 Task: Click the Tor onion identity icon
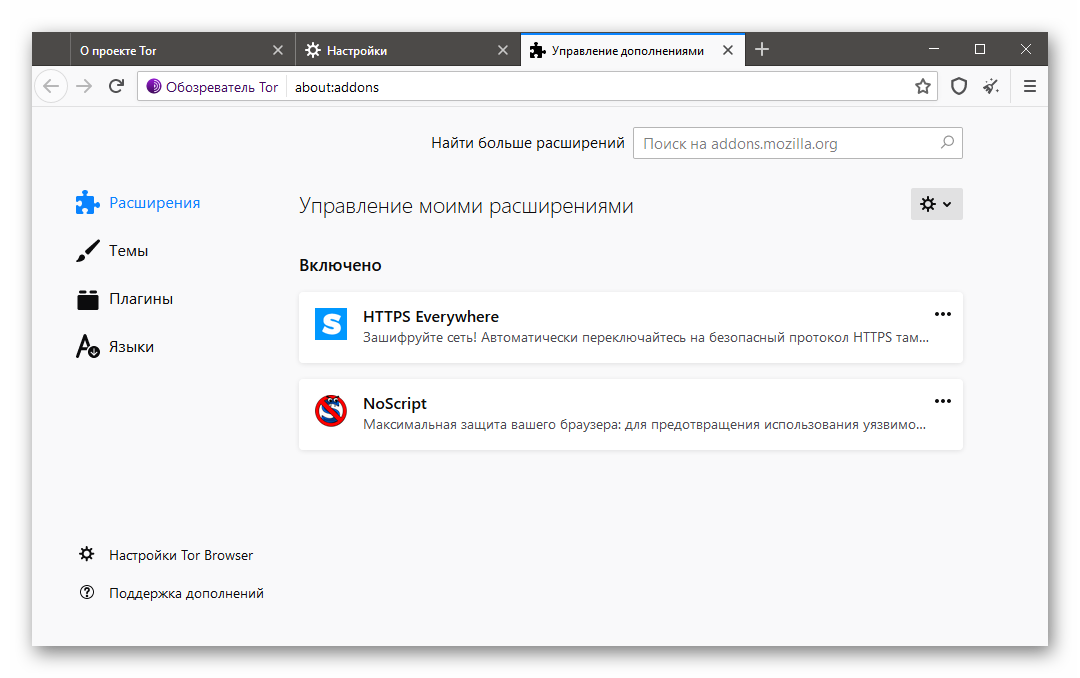[x=154, y=86]
